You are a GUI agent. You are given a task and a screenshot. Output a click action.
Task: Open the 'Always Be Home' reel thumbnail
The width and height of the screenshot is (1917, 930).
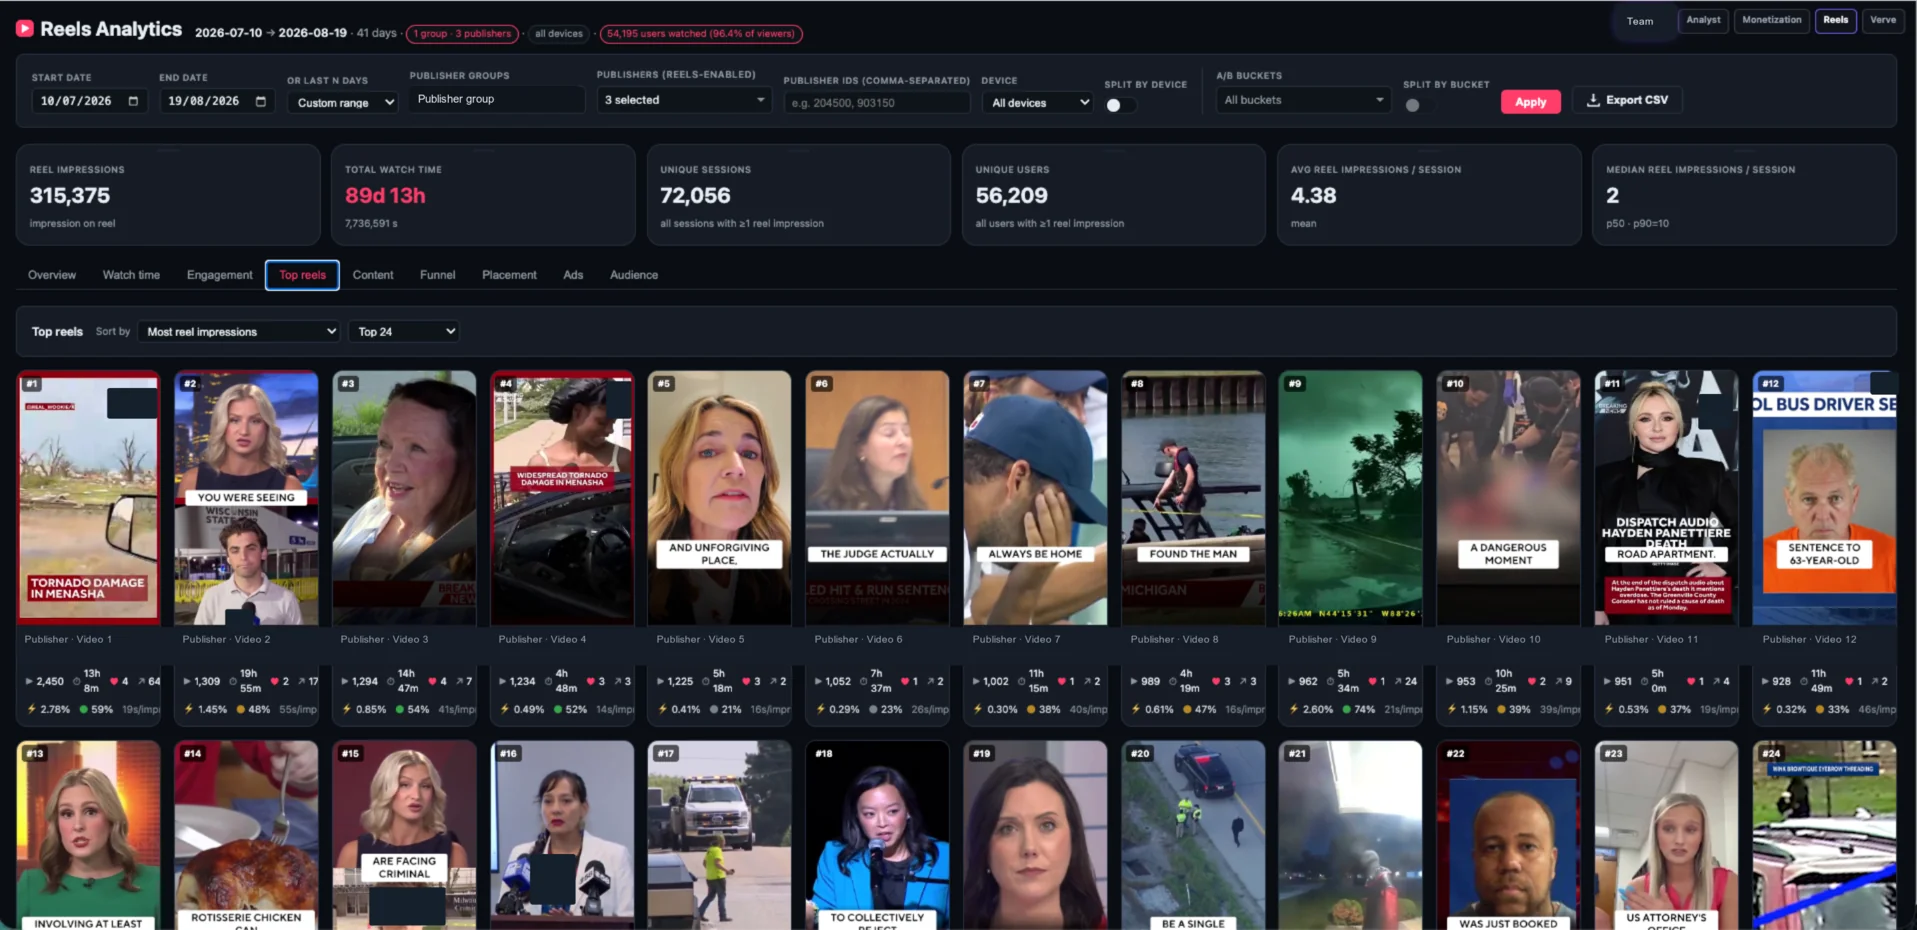[x=1035, y=497]
